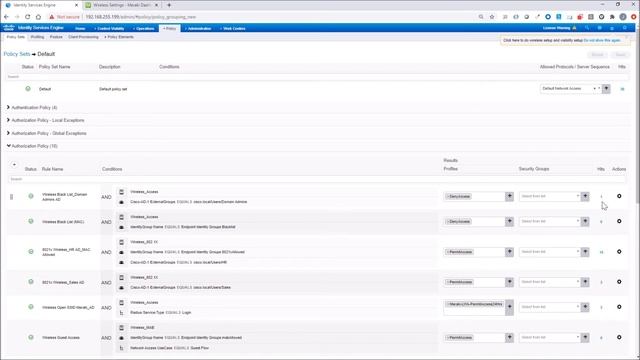This screenshot has height=360, width=640.
Task: Add security group with plus for Meraki_AD rule
Action: tap(585, 307)
